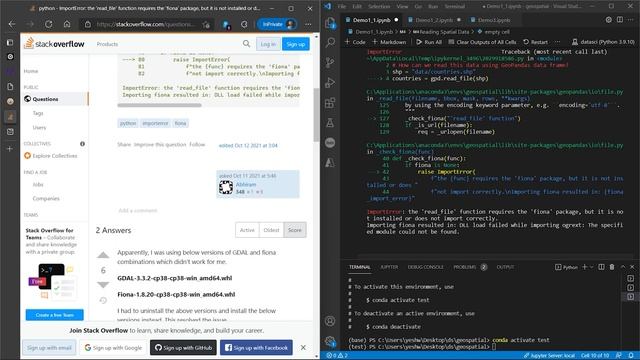
Task: Click browser back arrow
Action: click(x=12, y=24)
